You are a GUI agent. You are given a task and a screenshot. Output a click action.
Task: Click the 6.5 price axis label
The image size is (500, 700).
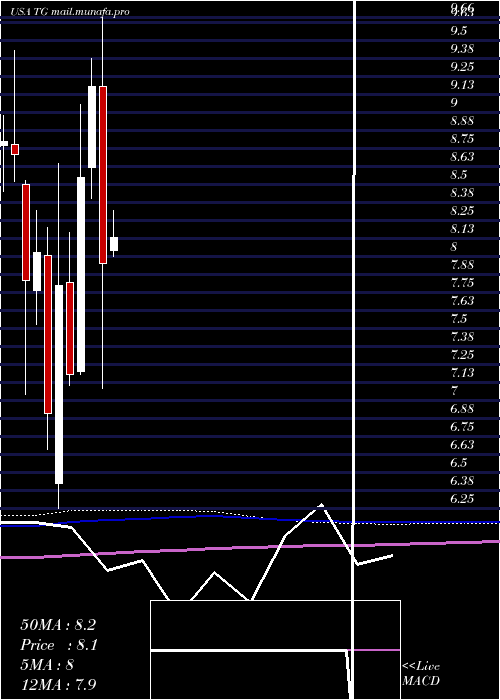click(459, 463)
